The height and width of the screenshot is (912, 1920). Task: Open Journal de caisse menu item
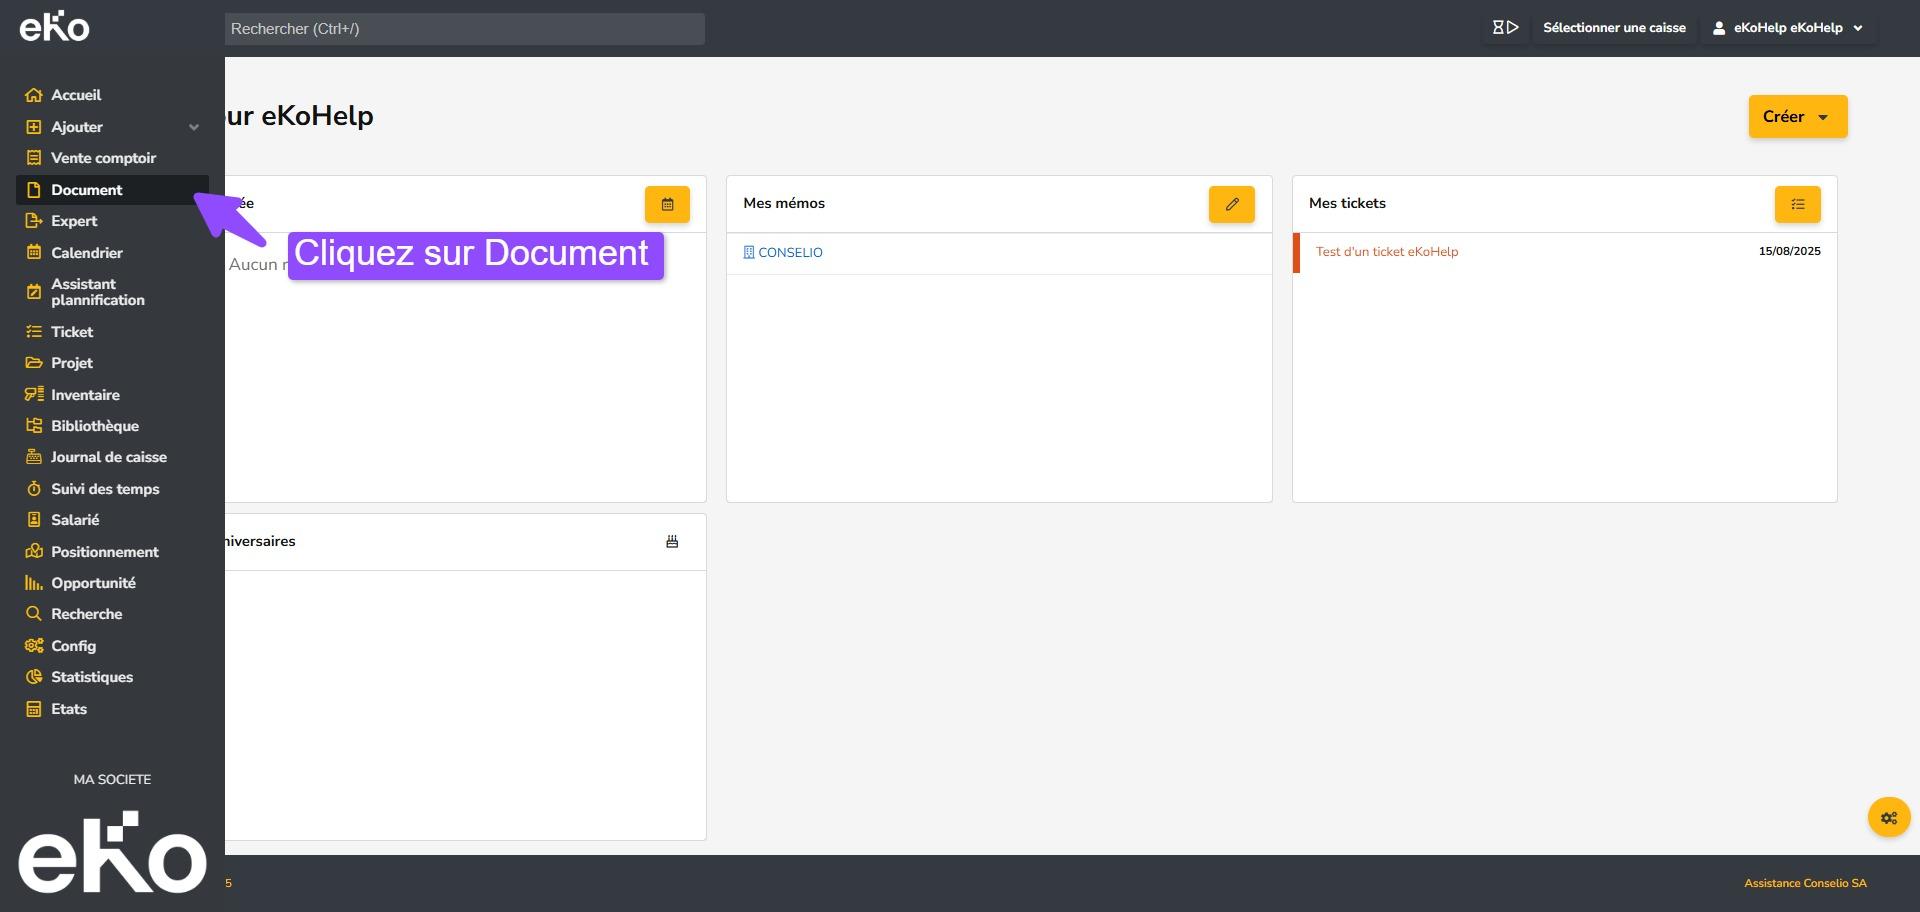108,457
